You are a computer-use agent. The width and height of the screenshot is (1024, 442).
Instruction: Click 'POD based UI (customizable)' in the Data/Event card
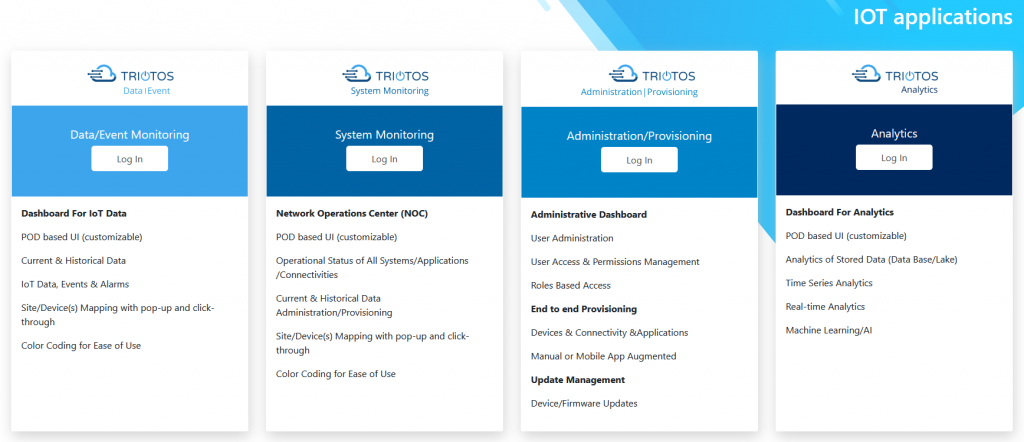[82, 236]
